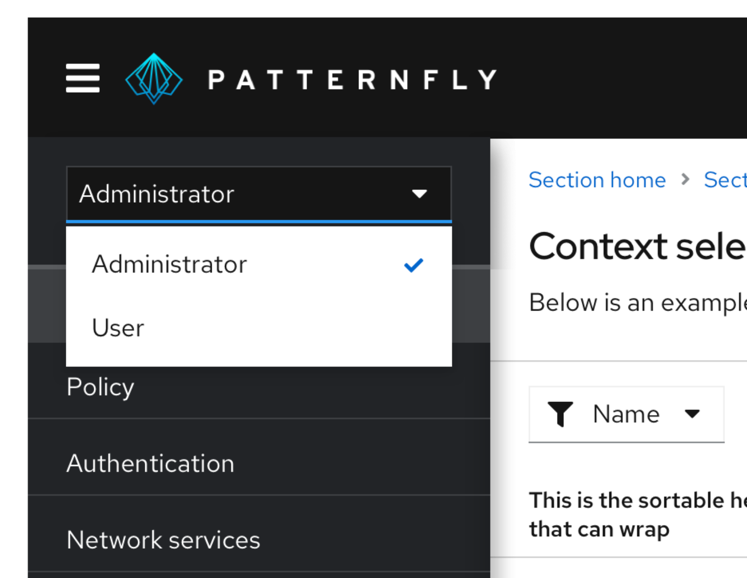Open the Policy navigation item

point(100,387)
